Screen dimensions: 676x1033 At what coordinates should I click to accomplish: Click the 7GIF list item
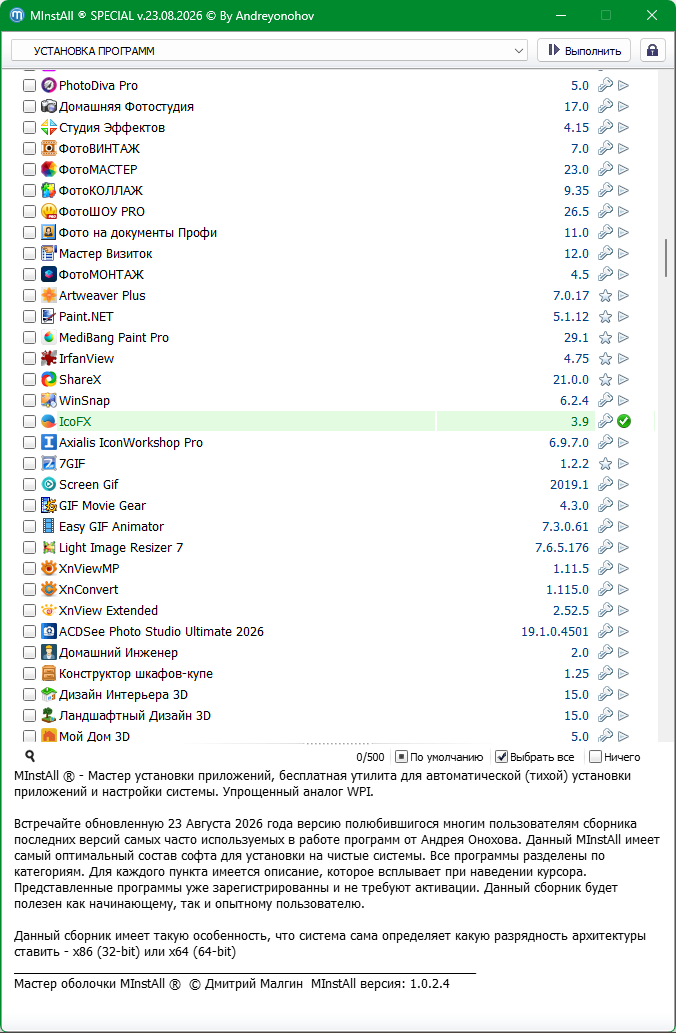pos(72,464)
